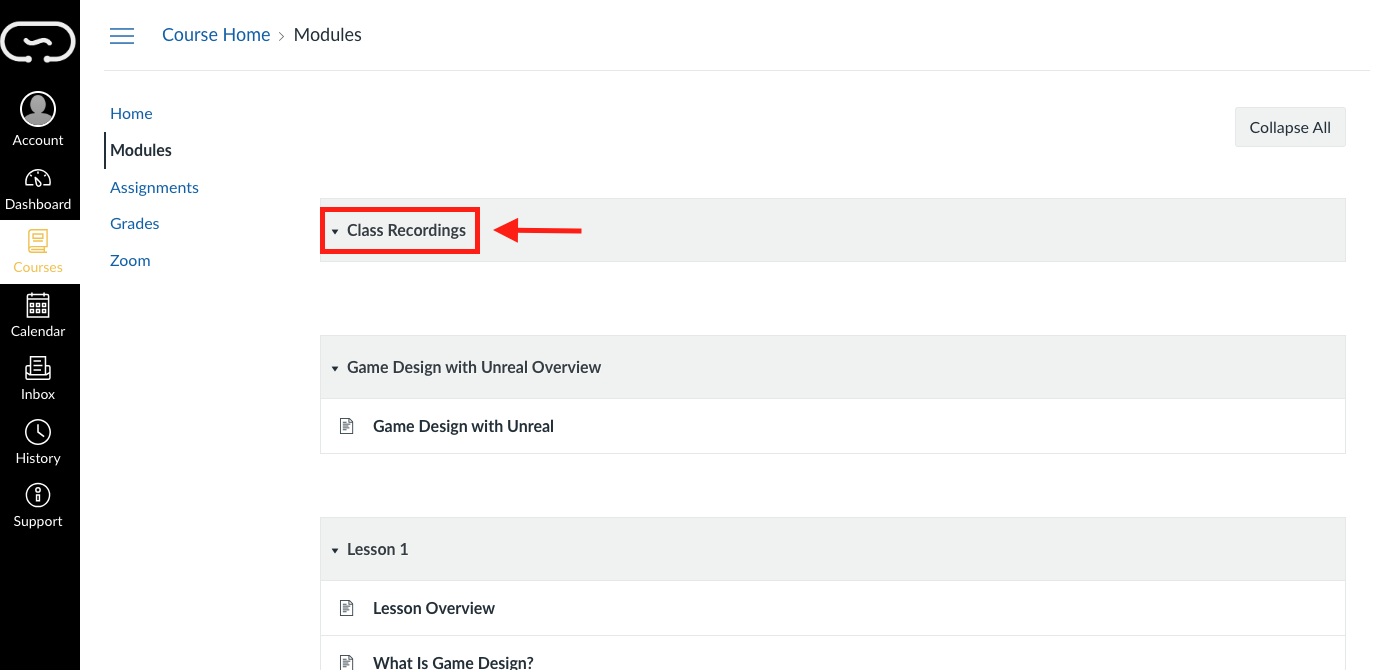Viewport: 1385px width, 670px height.
Task: Collapse the Lesson 1 module
Action: pos(335,550)
